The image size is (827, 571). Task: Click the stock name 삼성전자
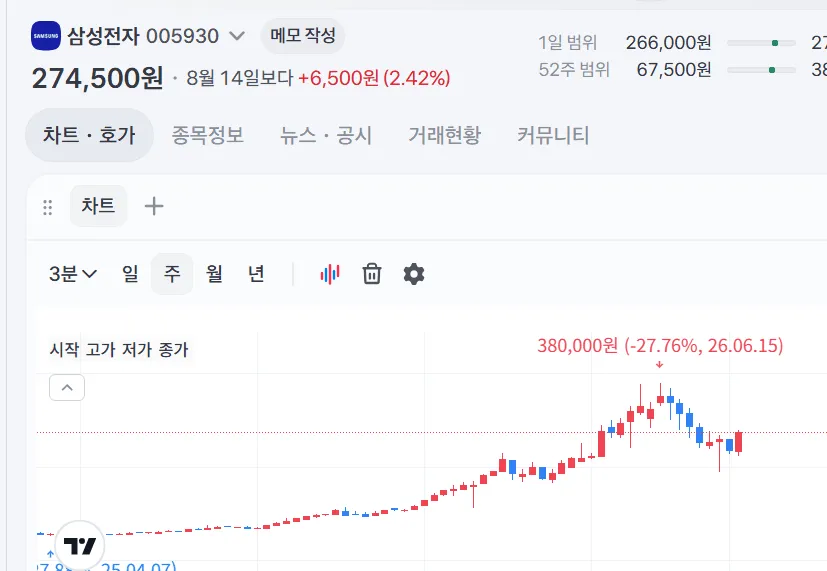[103, 36]
